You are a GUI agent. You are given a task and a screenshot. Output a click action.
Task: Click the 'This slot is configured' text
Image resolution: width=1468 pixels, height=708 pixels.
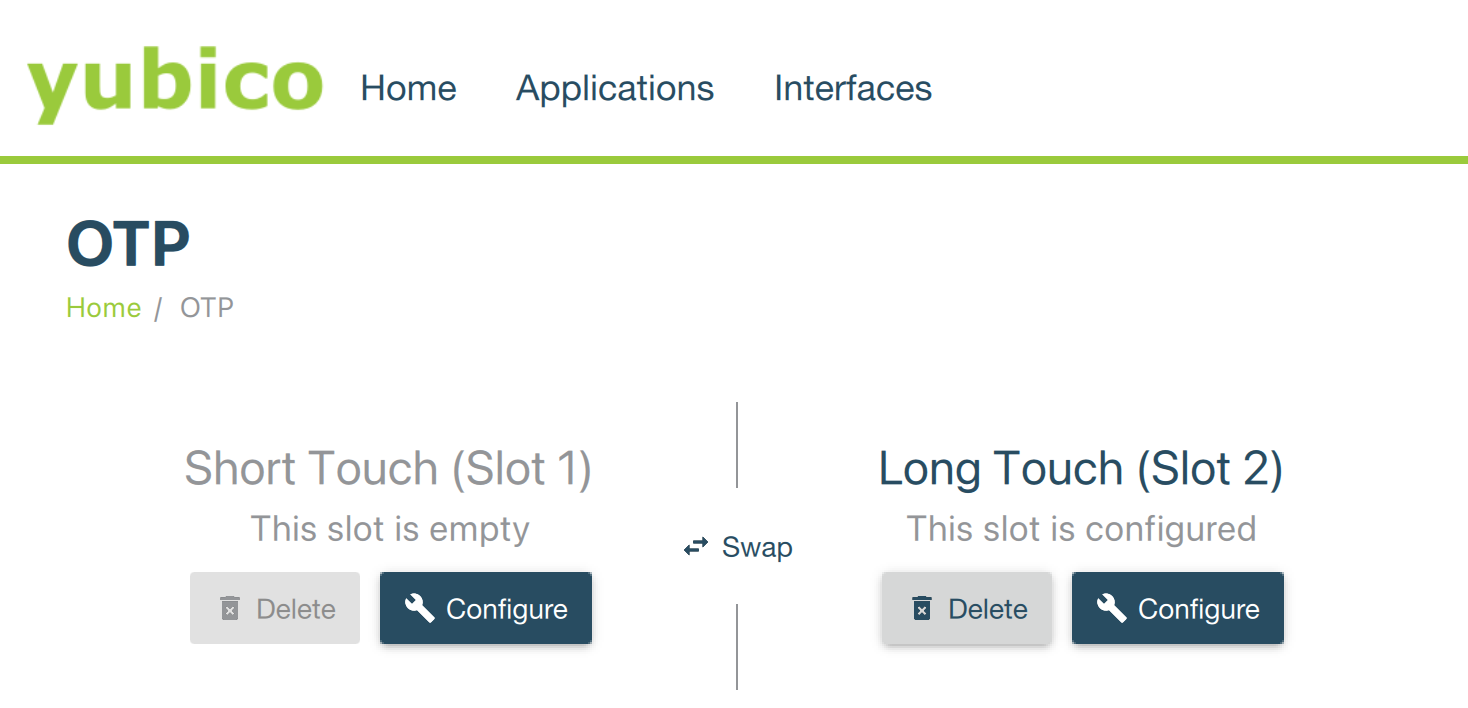click(x=1081, y=528)
